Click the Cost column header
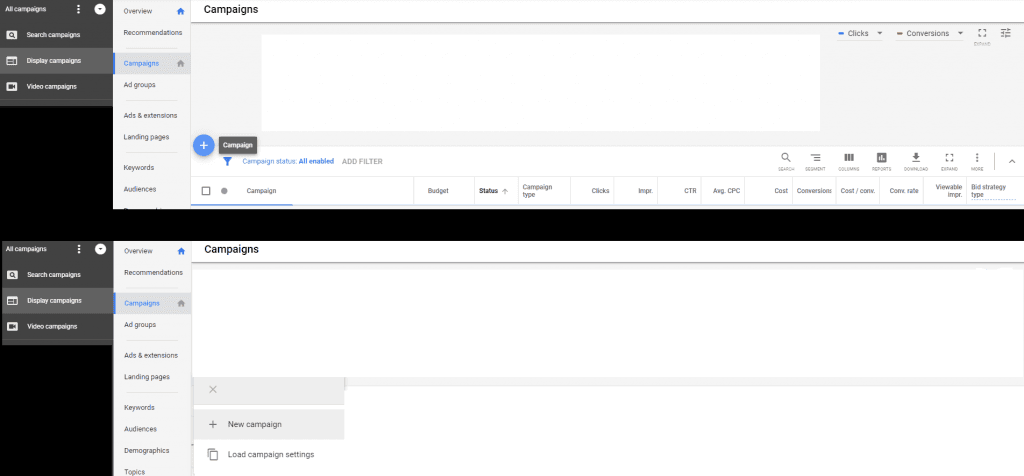 pos(781,191)
